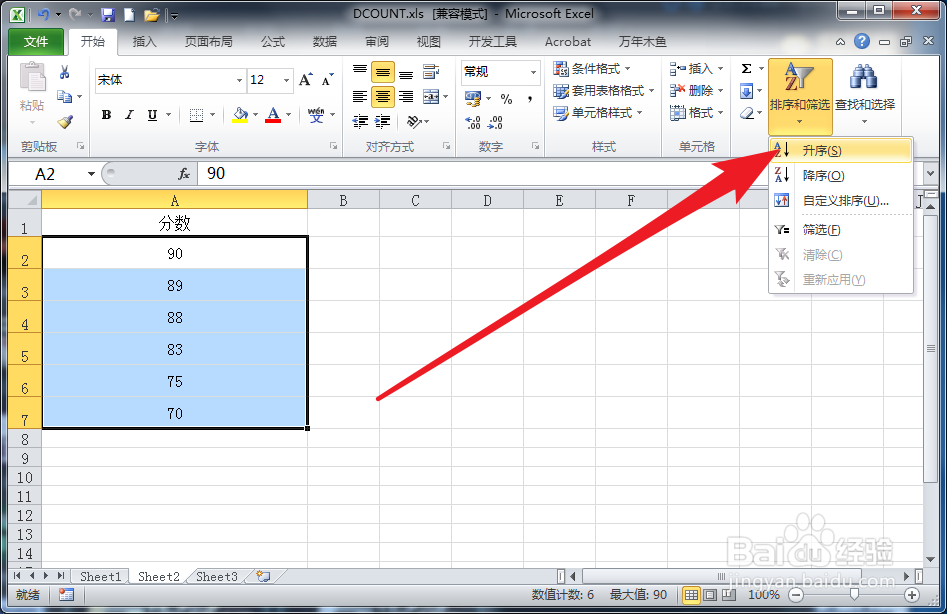Open the cell borders dropdown arrow

pos(213,115)
